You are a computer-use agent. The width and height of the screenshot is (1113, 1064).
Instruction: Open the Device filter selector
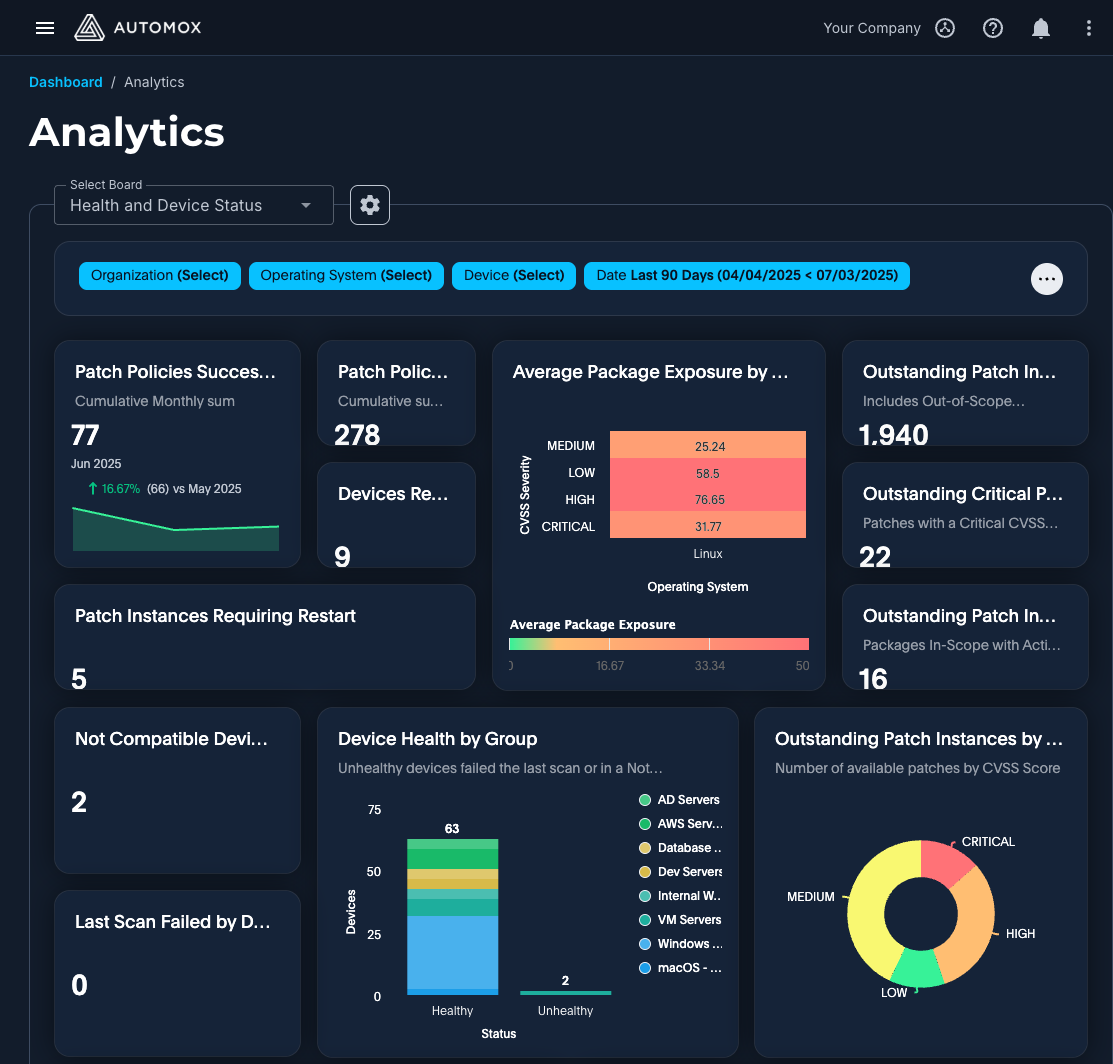(514, 275)
